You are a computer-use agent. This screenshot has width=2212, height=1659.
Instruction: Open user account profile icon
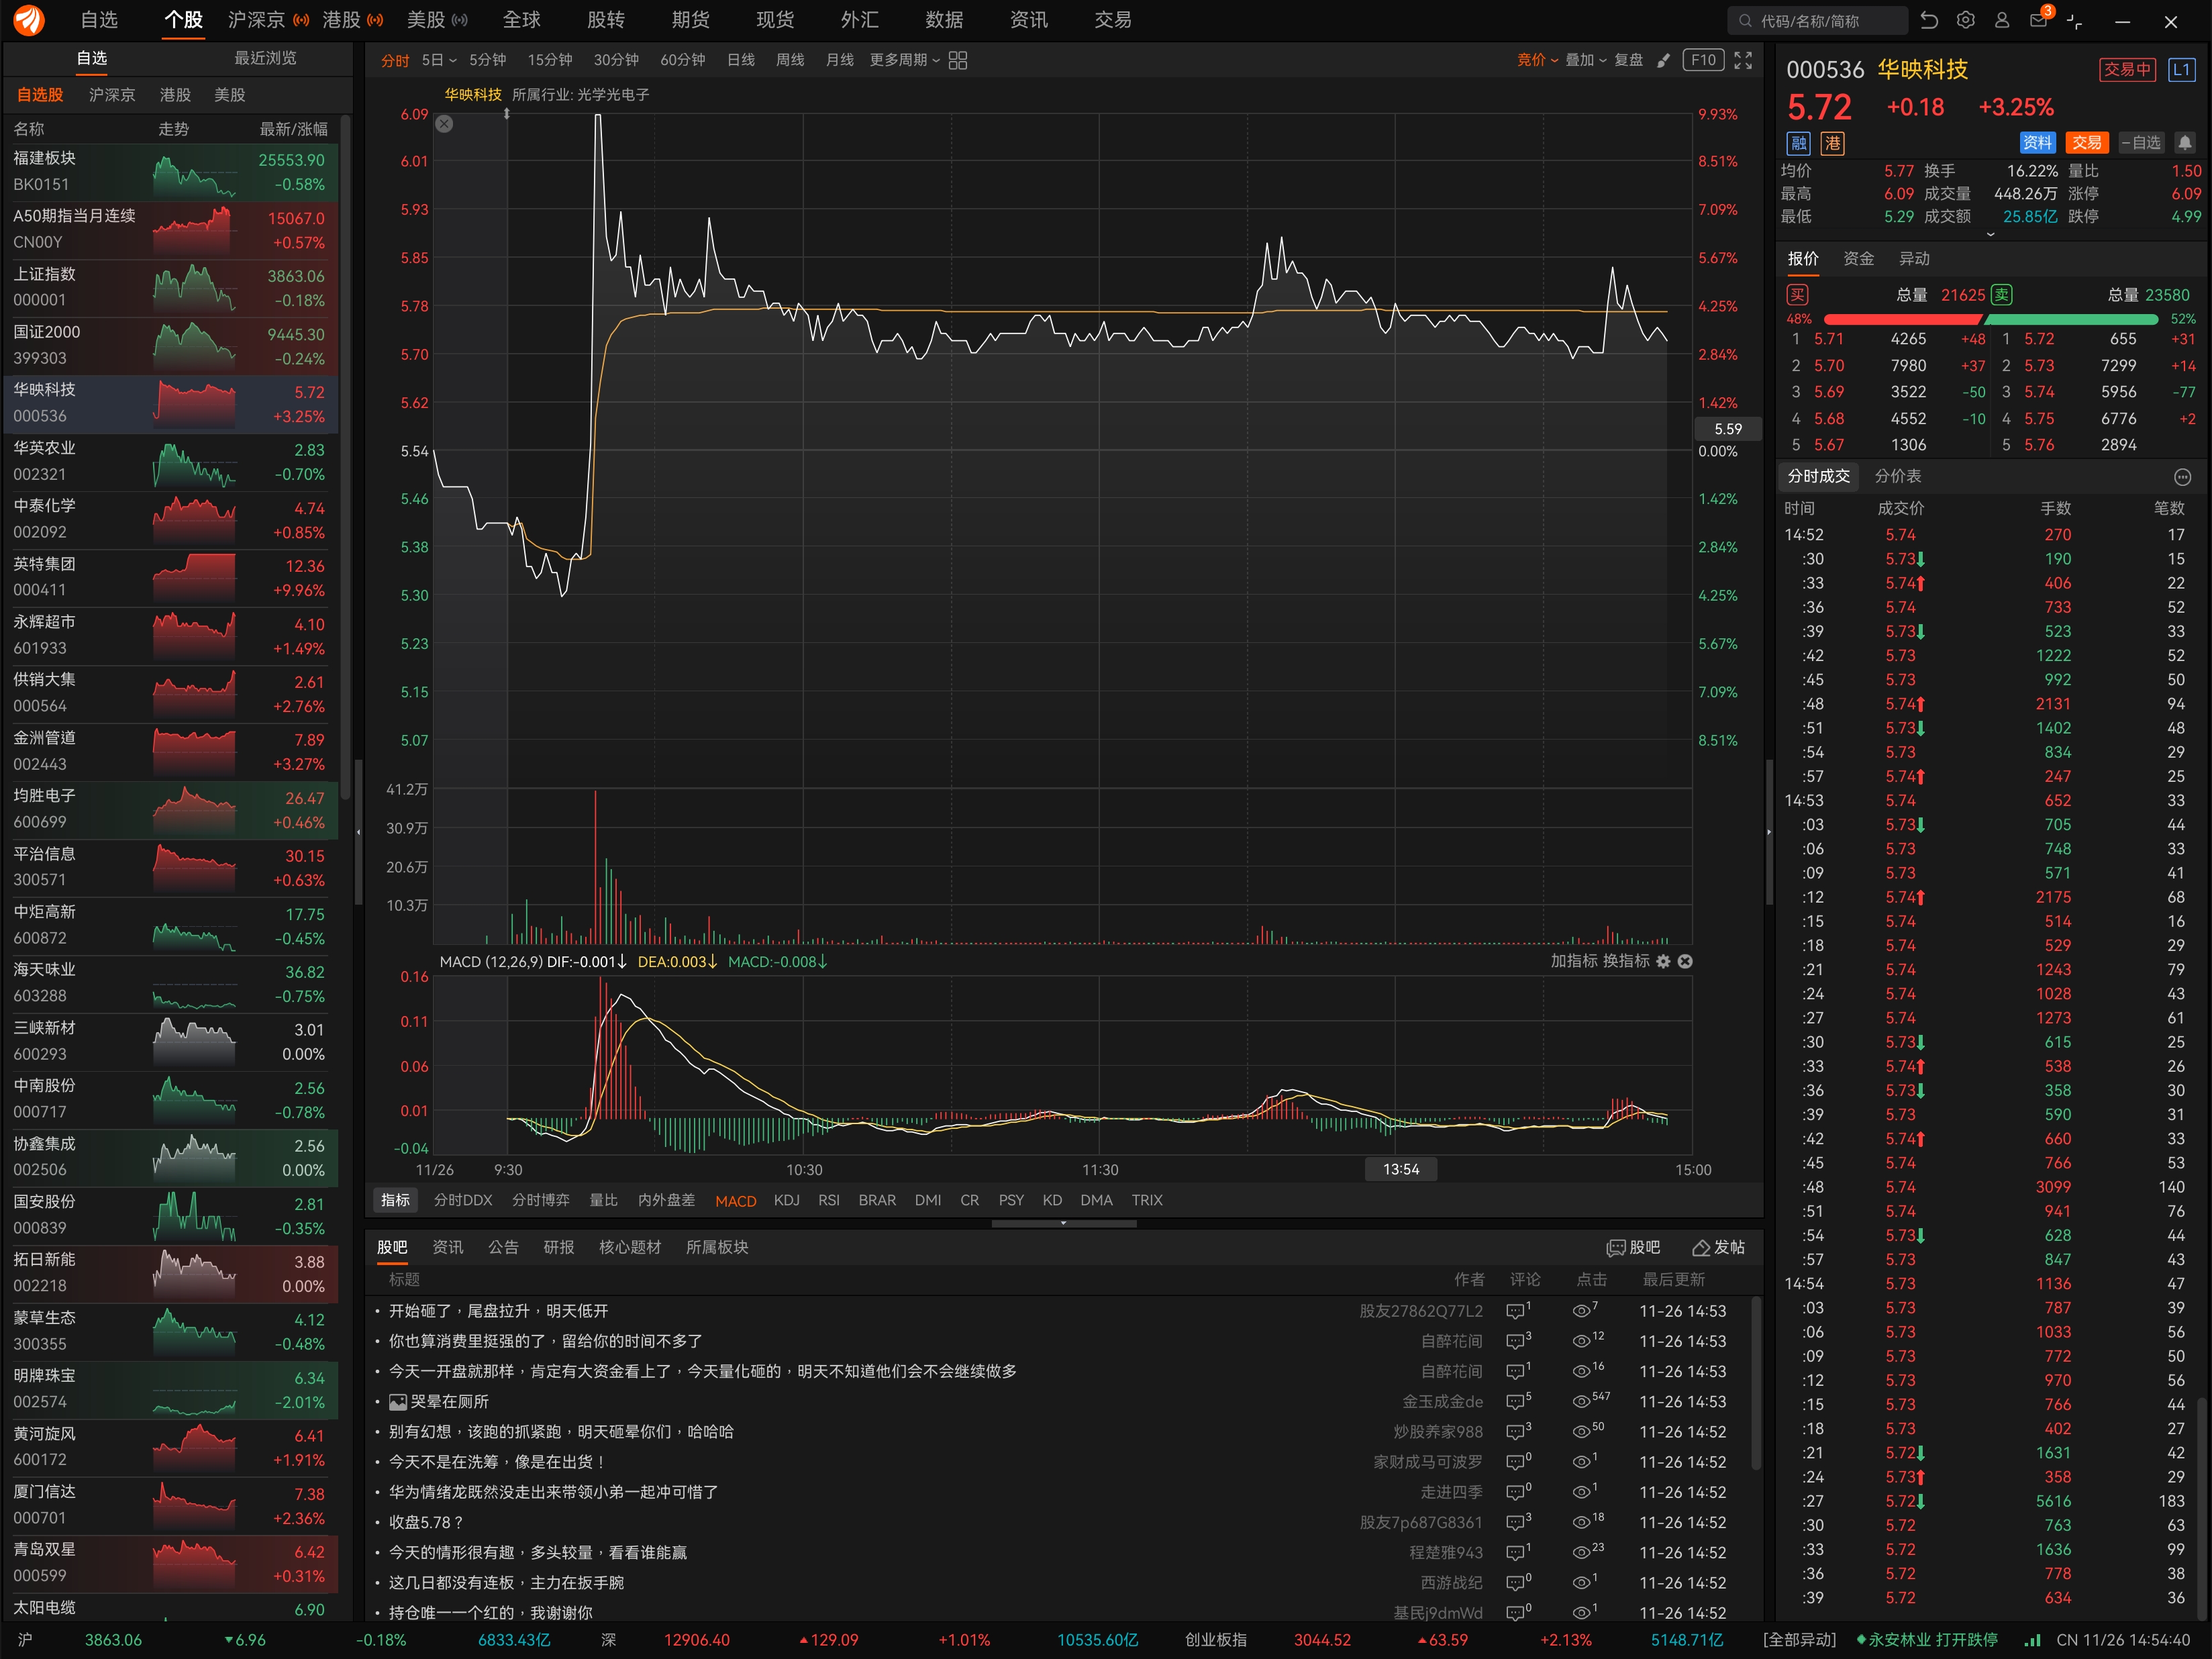[2002, 20]
